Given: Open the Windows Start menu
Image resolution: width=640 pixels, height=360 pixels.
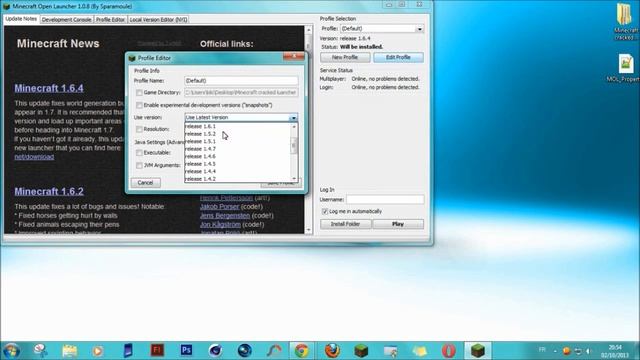Looking at the screenshot, I should tap(11, 351).
